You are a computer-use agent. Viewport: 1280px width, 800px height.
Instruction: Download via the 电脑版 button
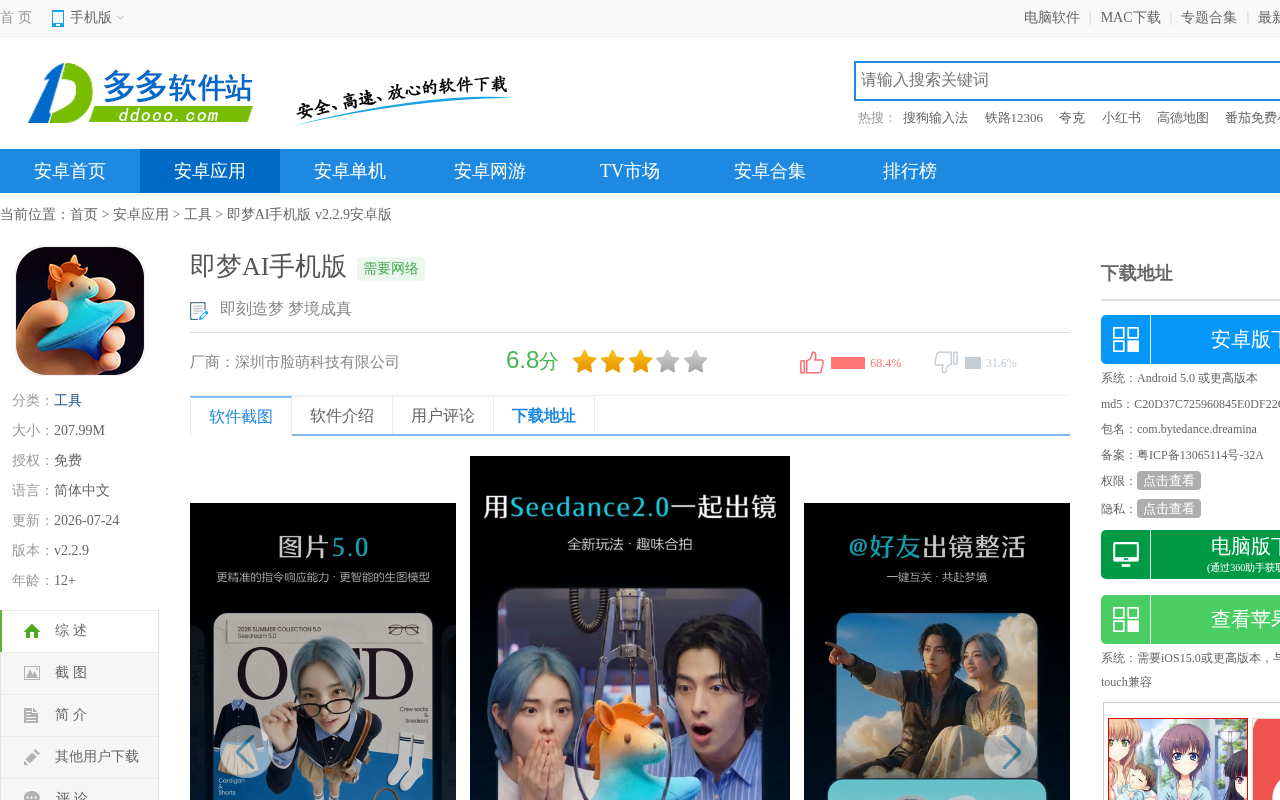pyautogui.click(x=1190, y=555)
